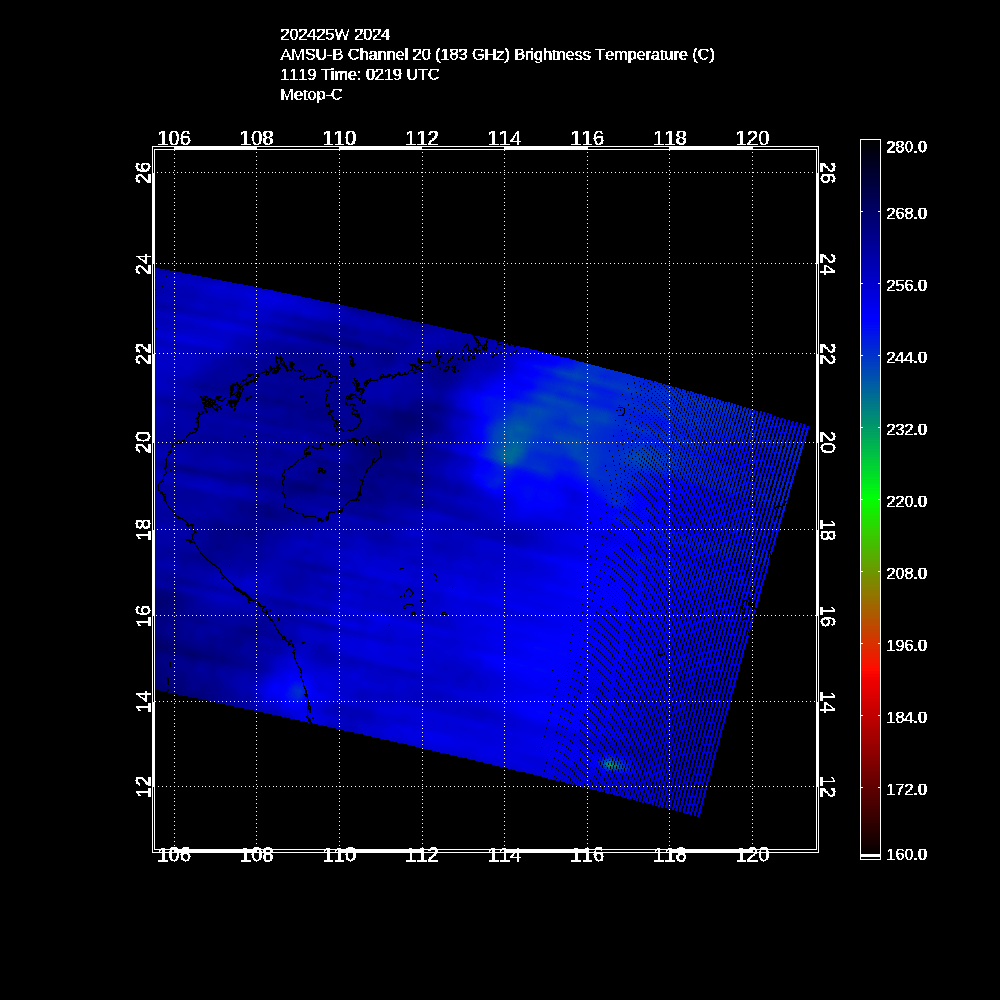Click the "1119 Time: 0219 UTC" line
The height and width of the screenshot is (1000, 1000).
(360, 75)
